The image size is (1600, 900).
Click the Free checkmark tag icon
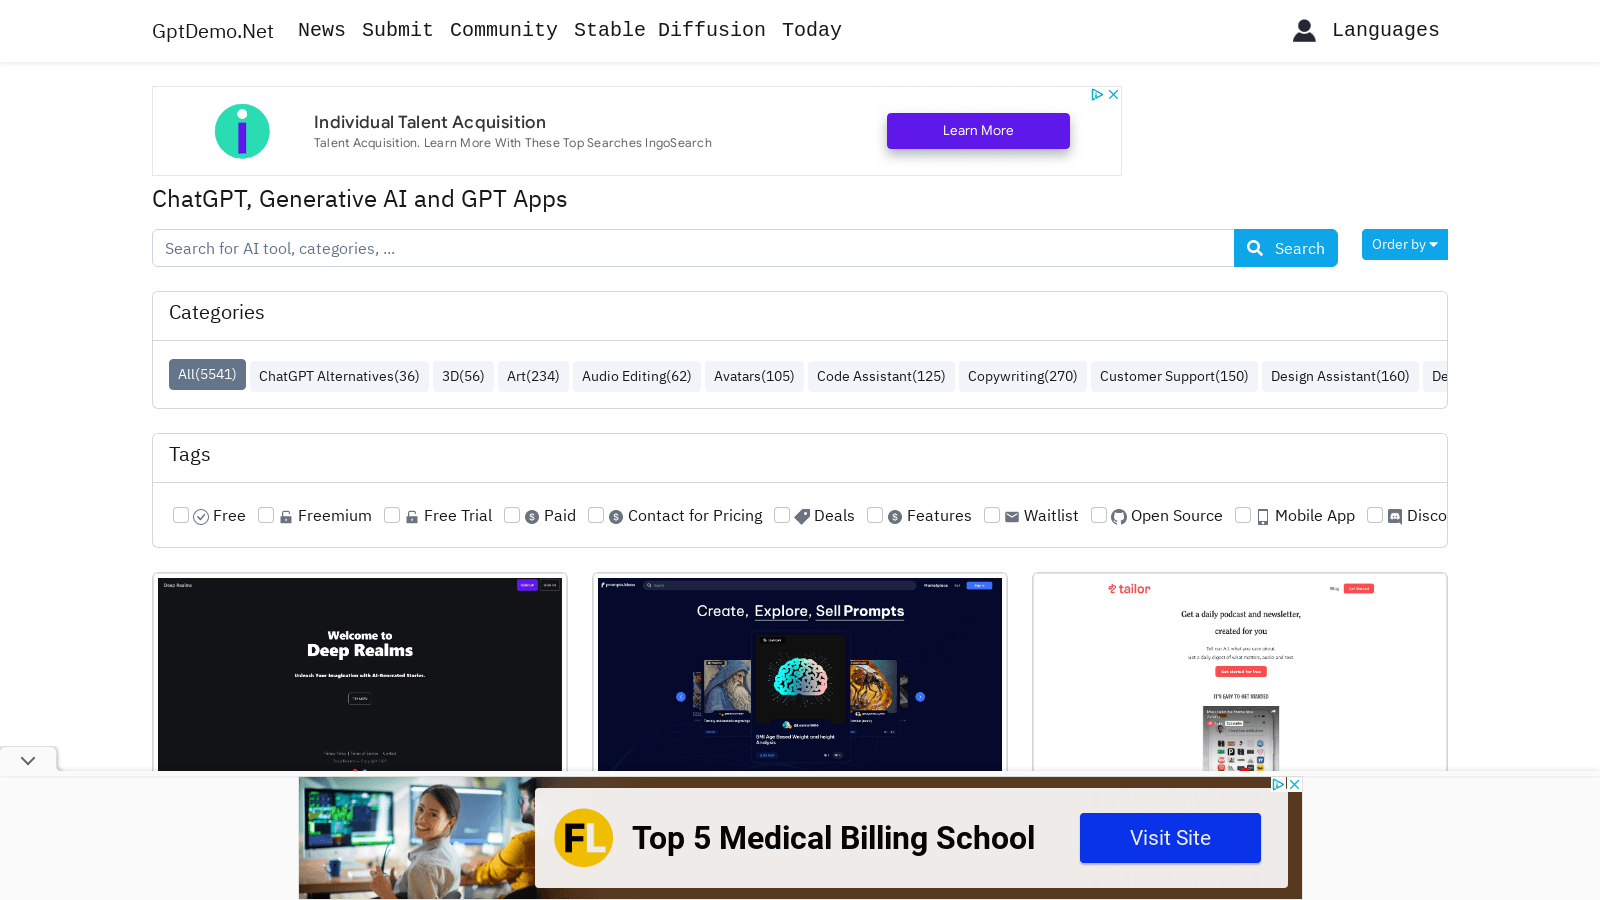(201, 517)
